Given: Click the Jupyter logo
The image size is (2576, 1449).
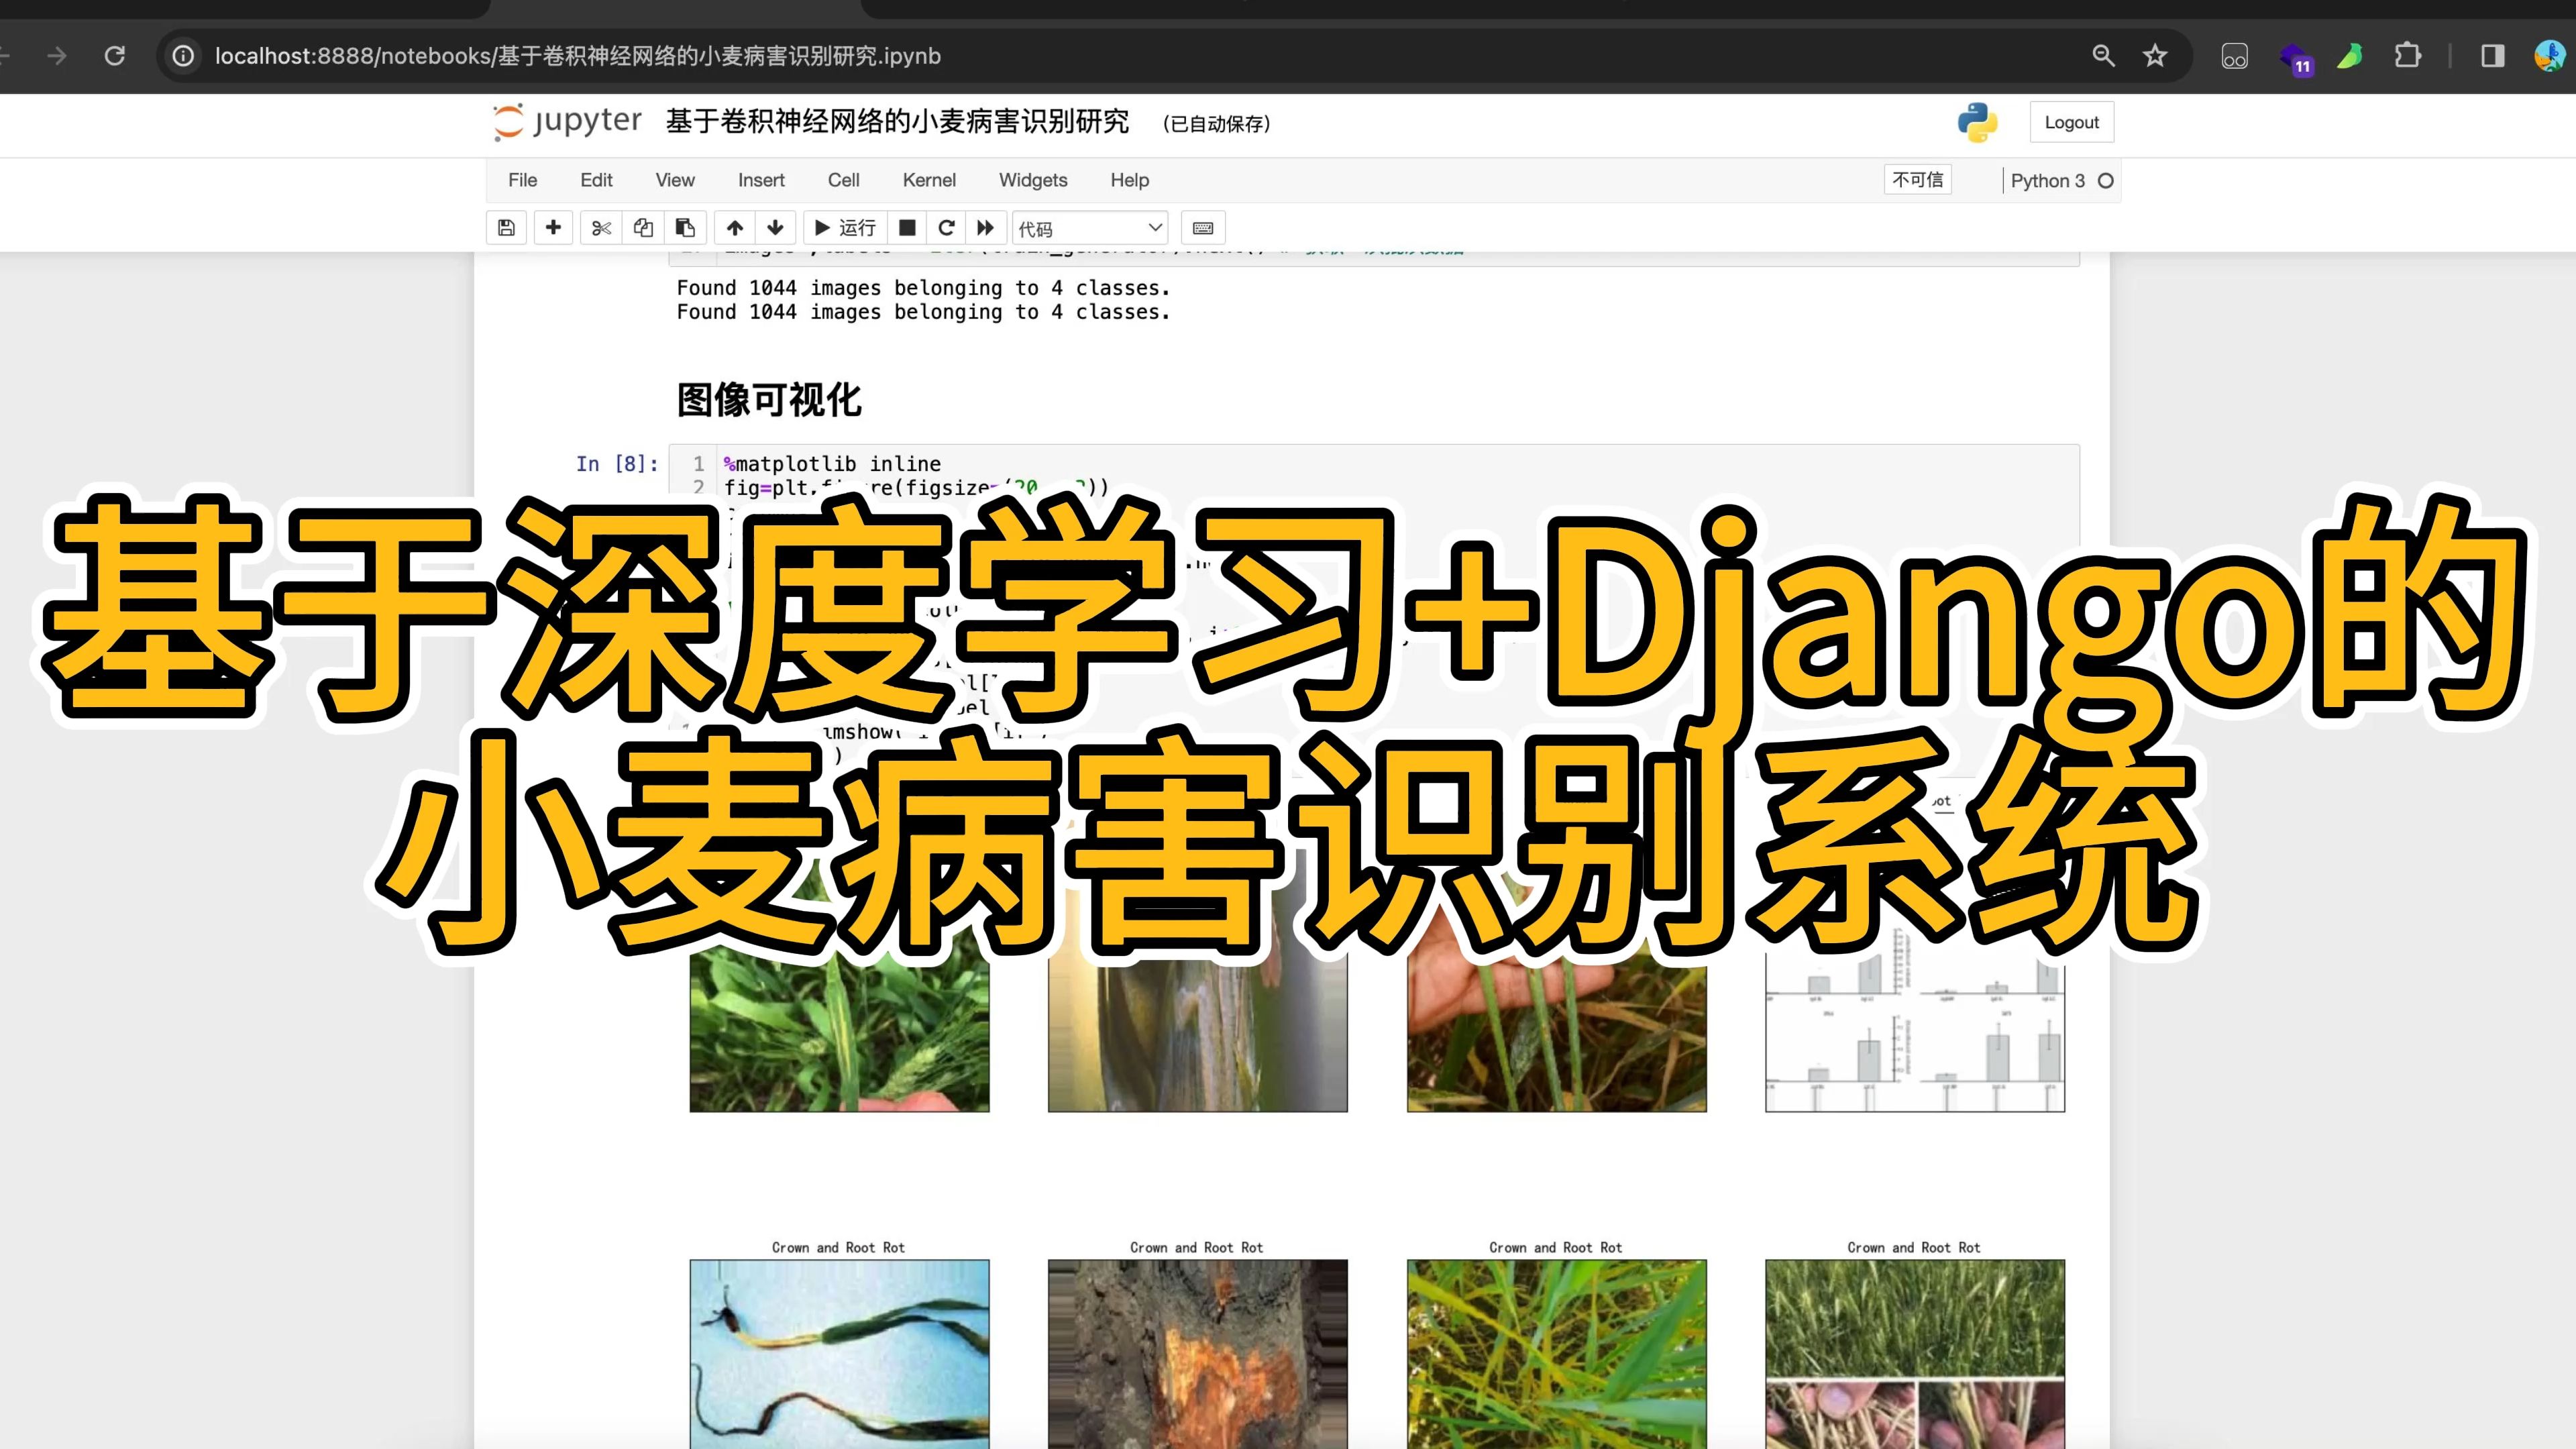Looking at the screenshot, I should 567,121.
